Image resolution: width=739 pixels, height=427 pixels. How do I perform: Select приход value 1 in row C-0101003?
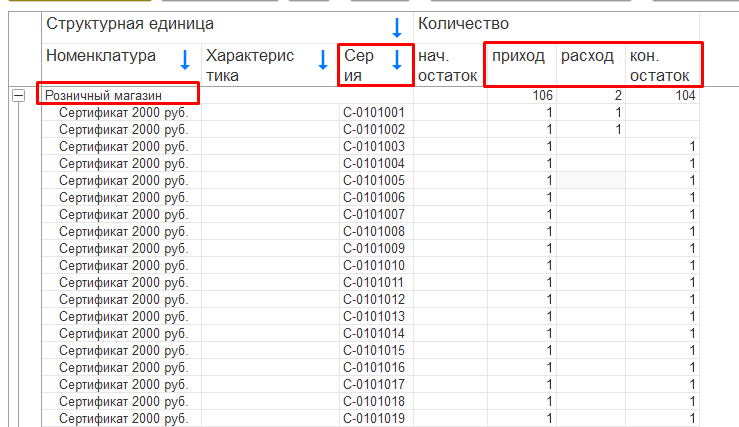(x=522, y=147)
